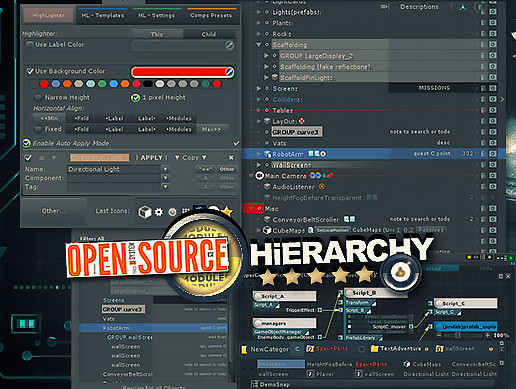Click the cube icon in Last Icons
Image resolution: width=516 pixels, height=389 pixels.
pyautogui.click(x=145, y=212)
